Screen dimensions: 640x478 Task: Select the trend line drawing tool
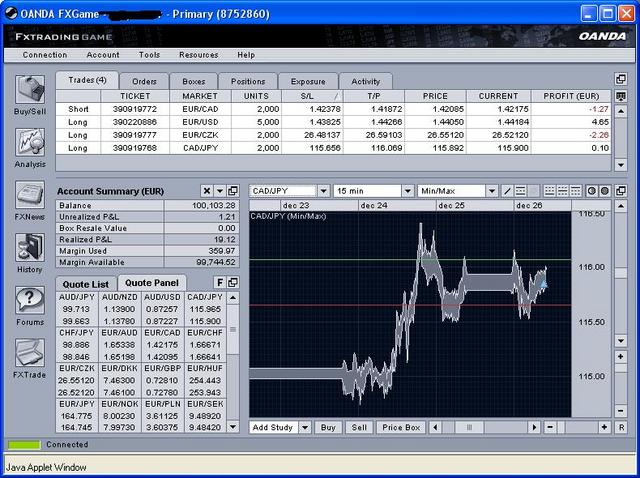click(x=507, y=191)
